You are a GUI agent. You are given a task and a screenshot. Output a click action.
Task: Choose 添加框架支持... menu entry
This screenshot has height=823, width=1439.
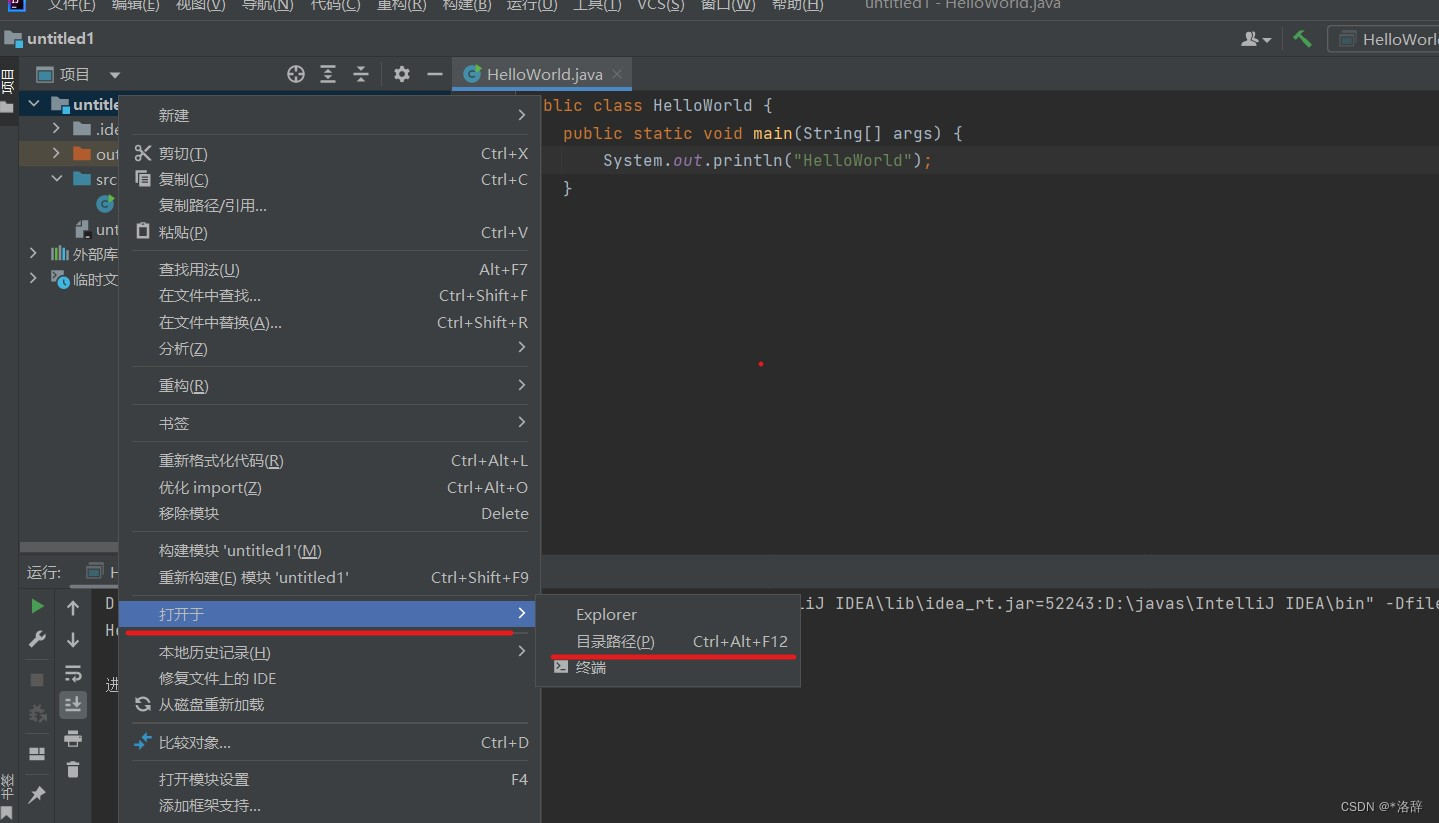(x=329, y=805)
